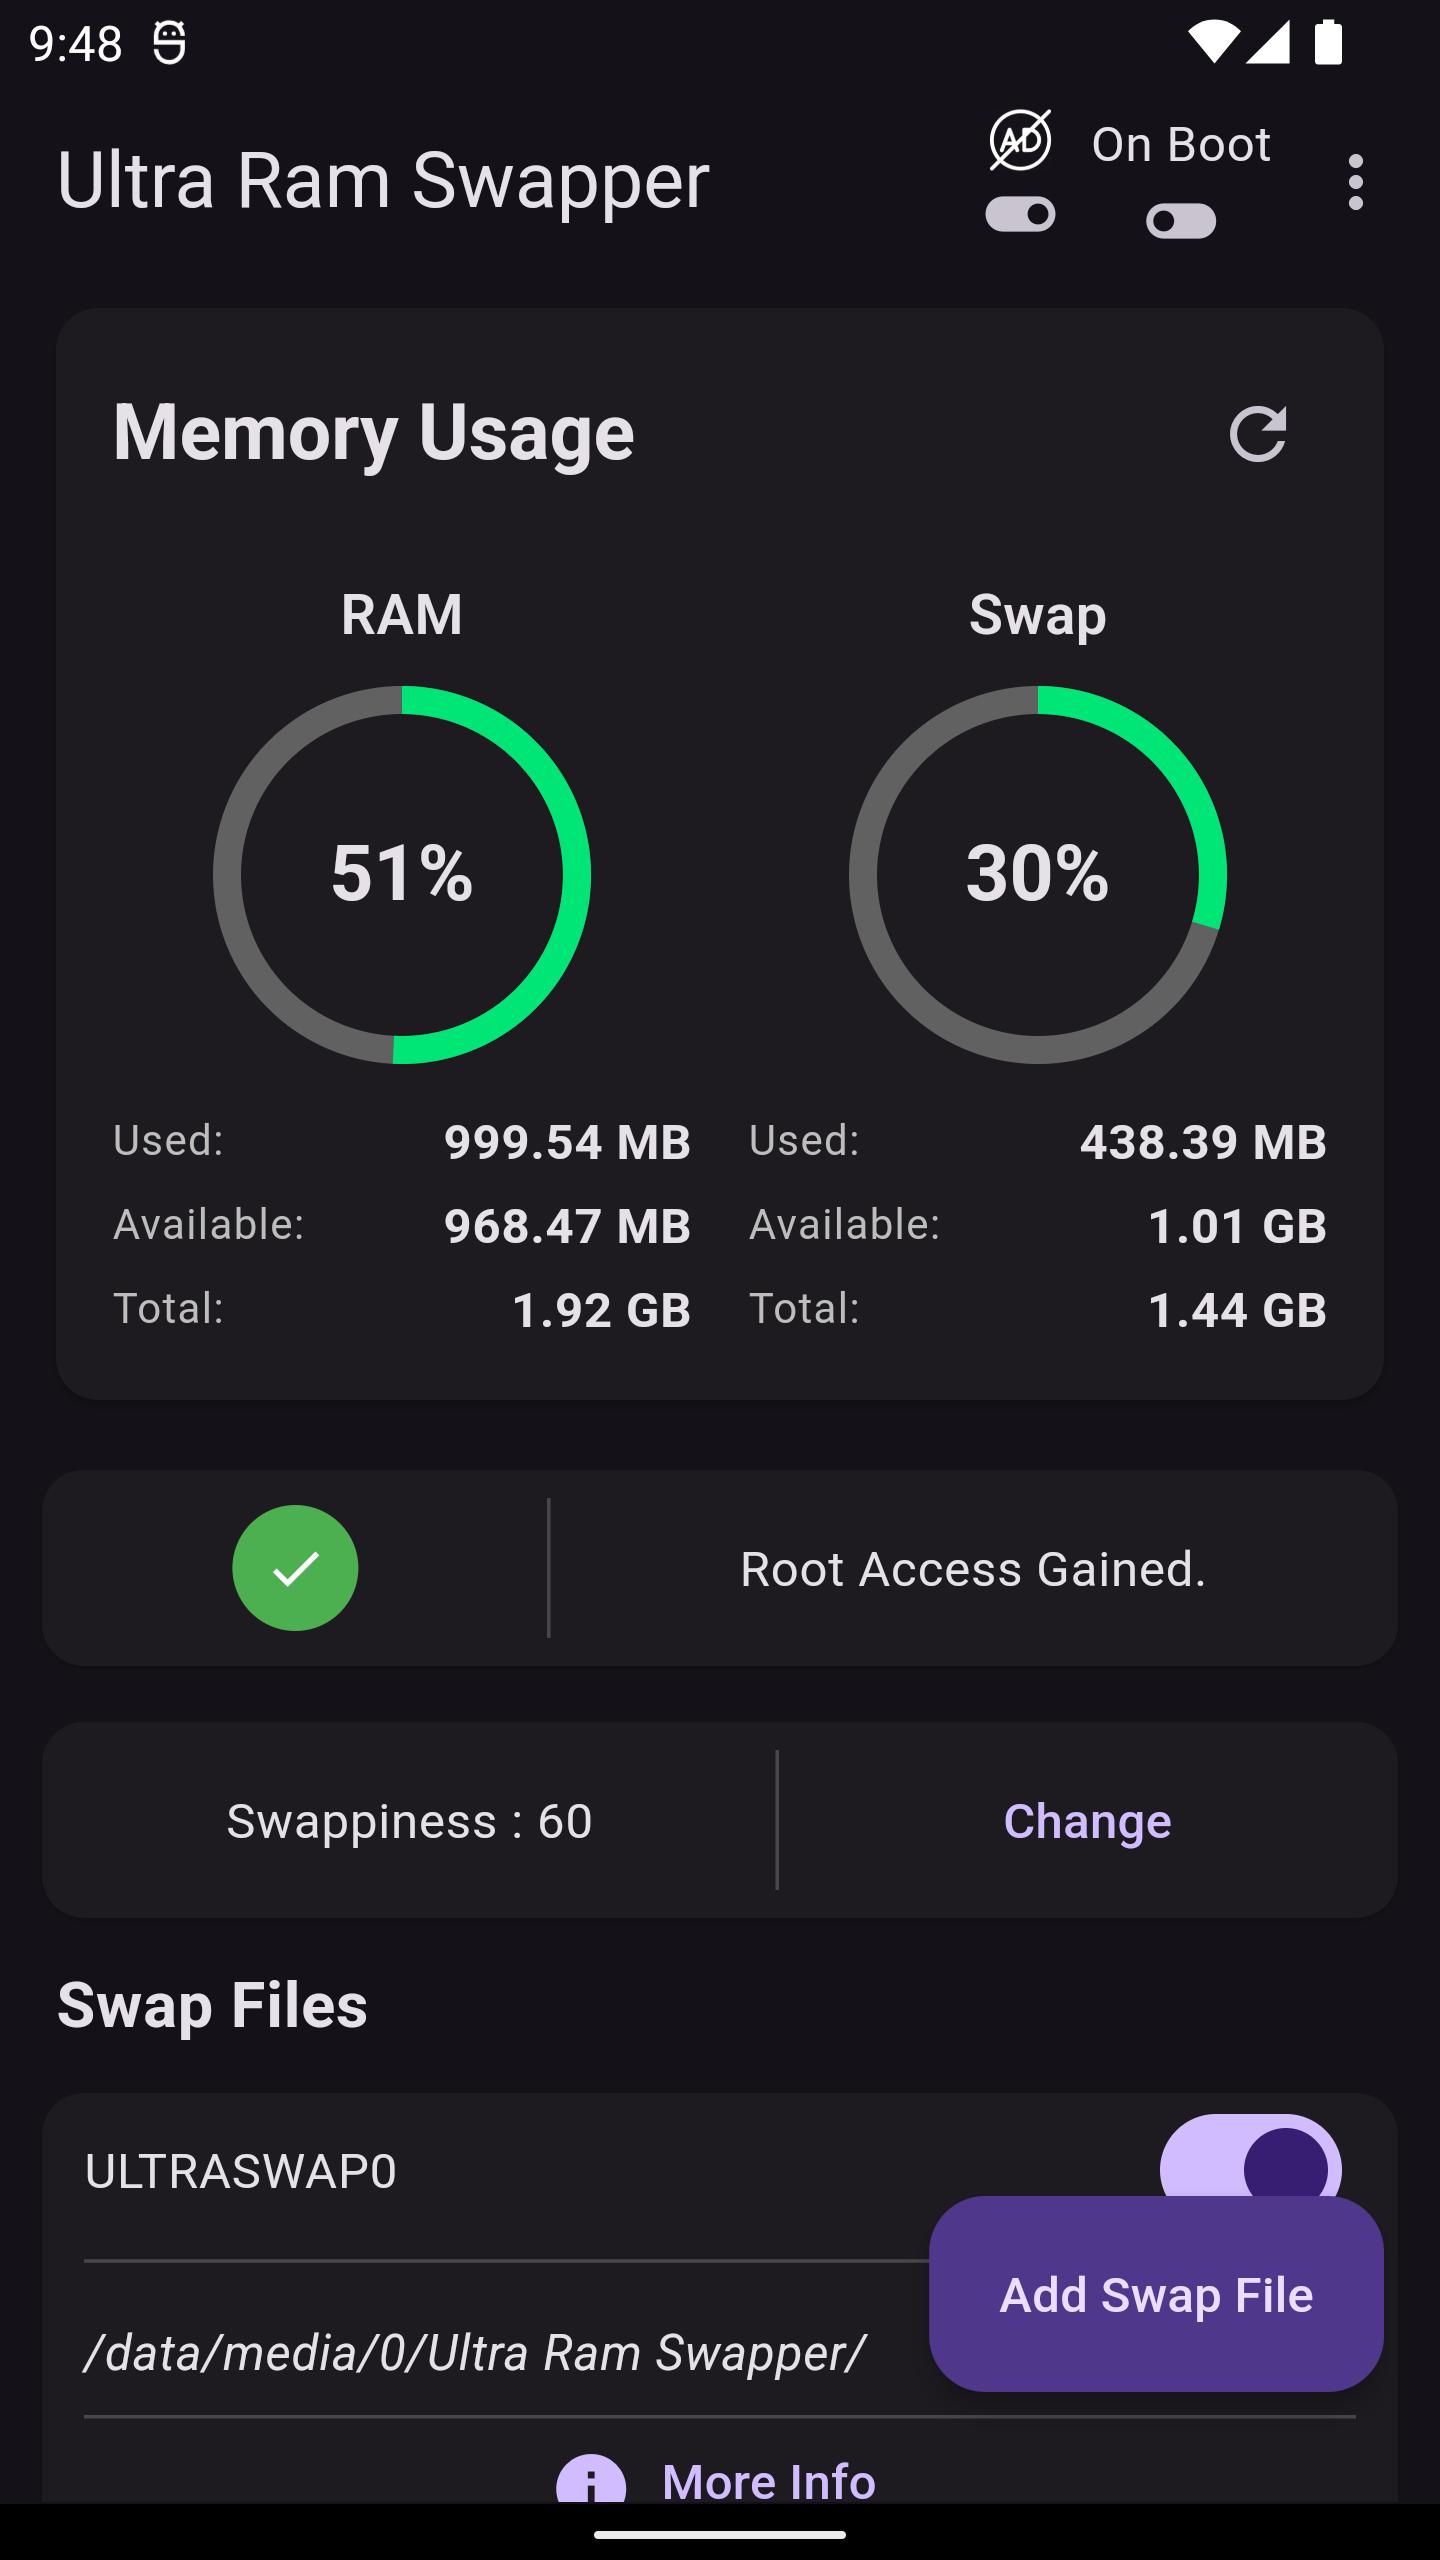Change the swappiness value
The width and height of the screenshot is (1440, 2560).
click(1087, 1821)
